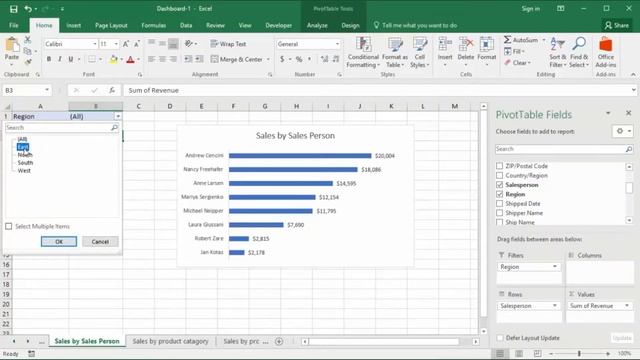Click the Delete cells icon

point(466,44)
